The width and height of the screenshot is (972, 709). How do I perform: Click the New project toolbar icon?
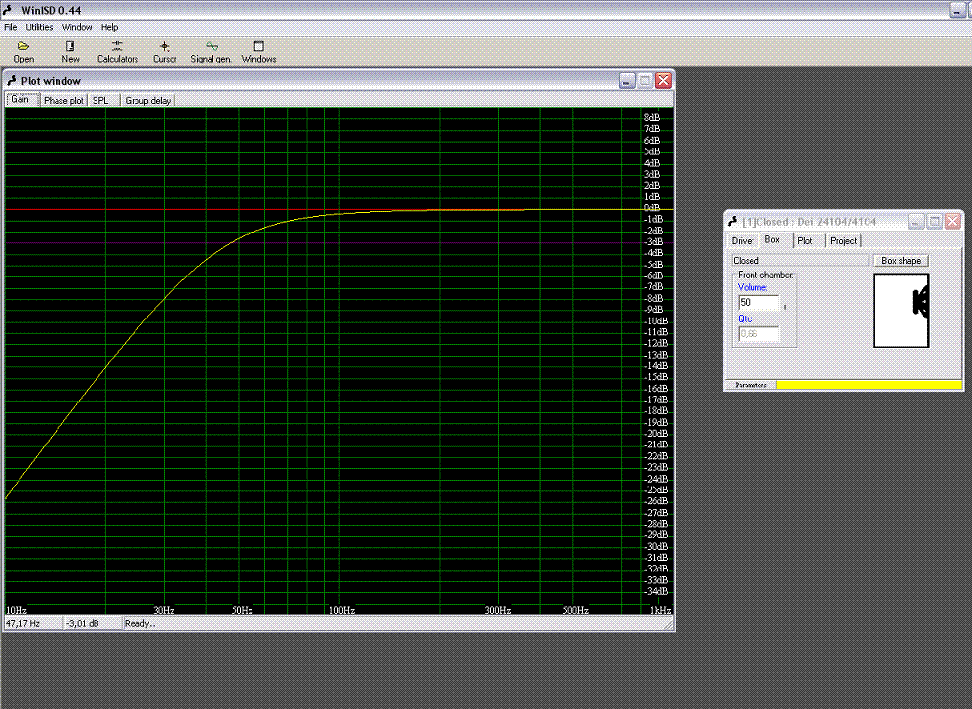[x=70, y=51]
